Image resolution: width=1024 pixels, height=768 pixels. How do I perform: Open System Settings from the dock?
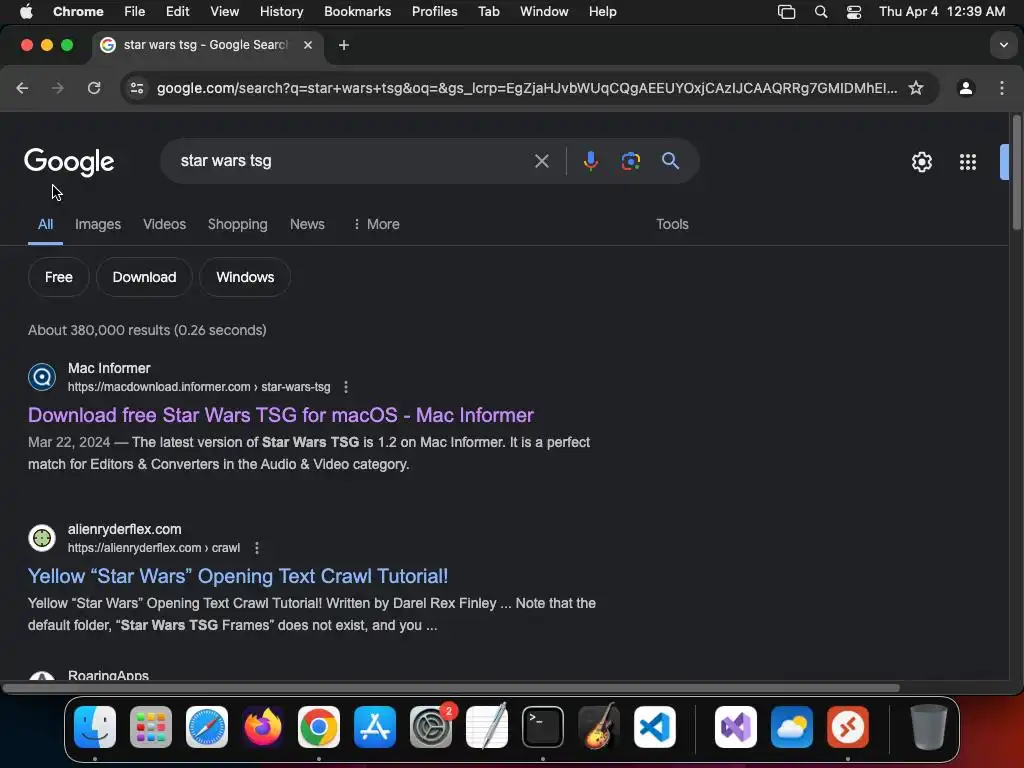pos(431,727)
